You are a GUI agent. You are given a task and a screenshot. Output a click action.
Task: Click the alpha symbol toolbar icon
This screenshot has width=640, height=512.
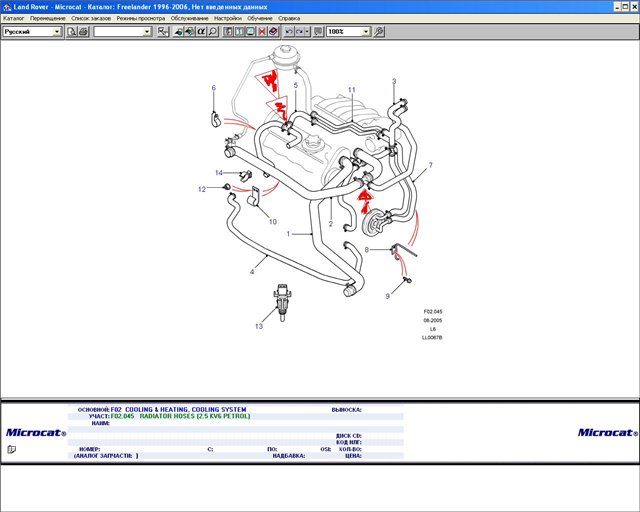pyautogui.click(x=201, y=32)
